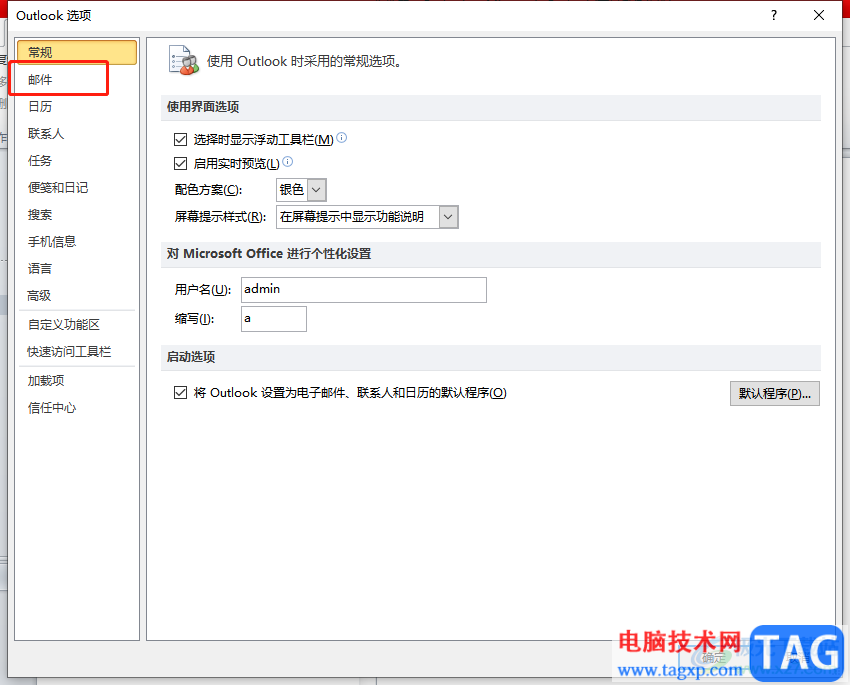The image size is (850, 685).
Task: Toggle 启用实时预览 checkbox
Action: point(181,163)
